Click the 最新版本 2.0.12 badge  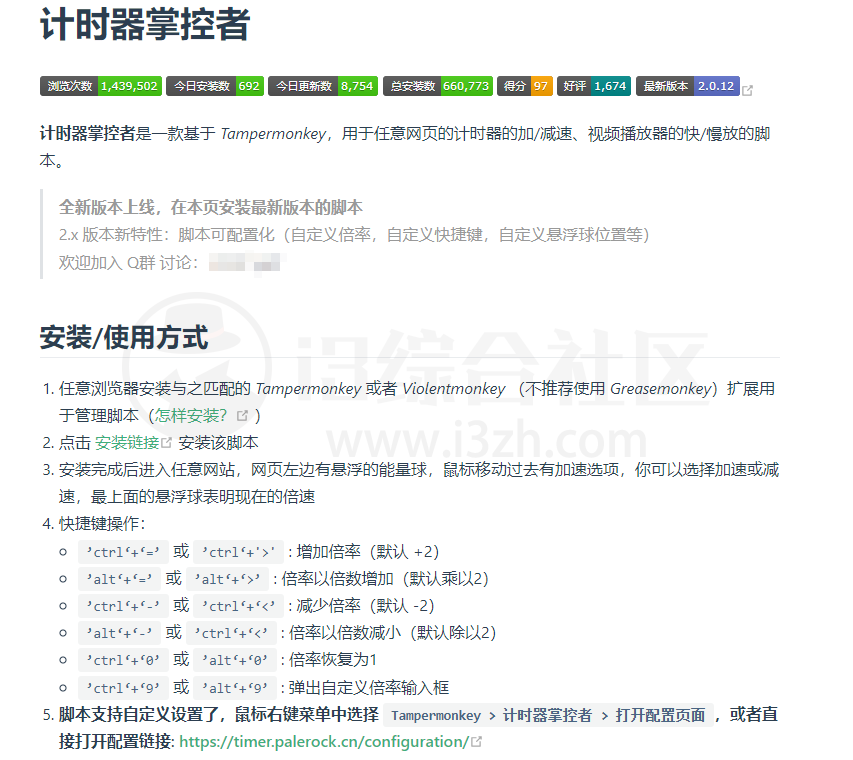688,86
